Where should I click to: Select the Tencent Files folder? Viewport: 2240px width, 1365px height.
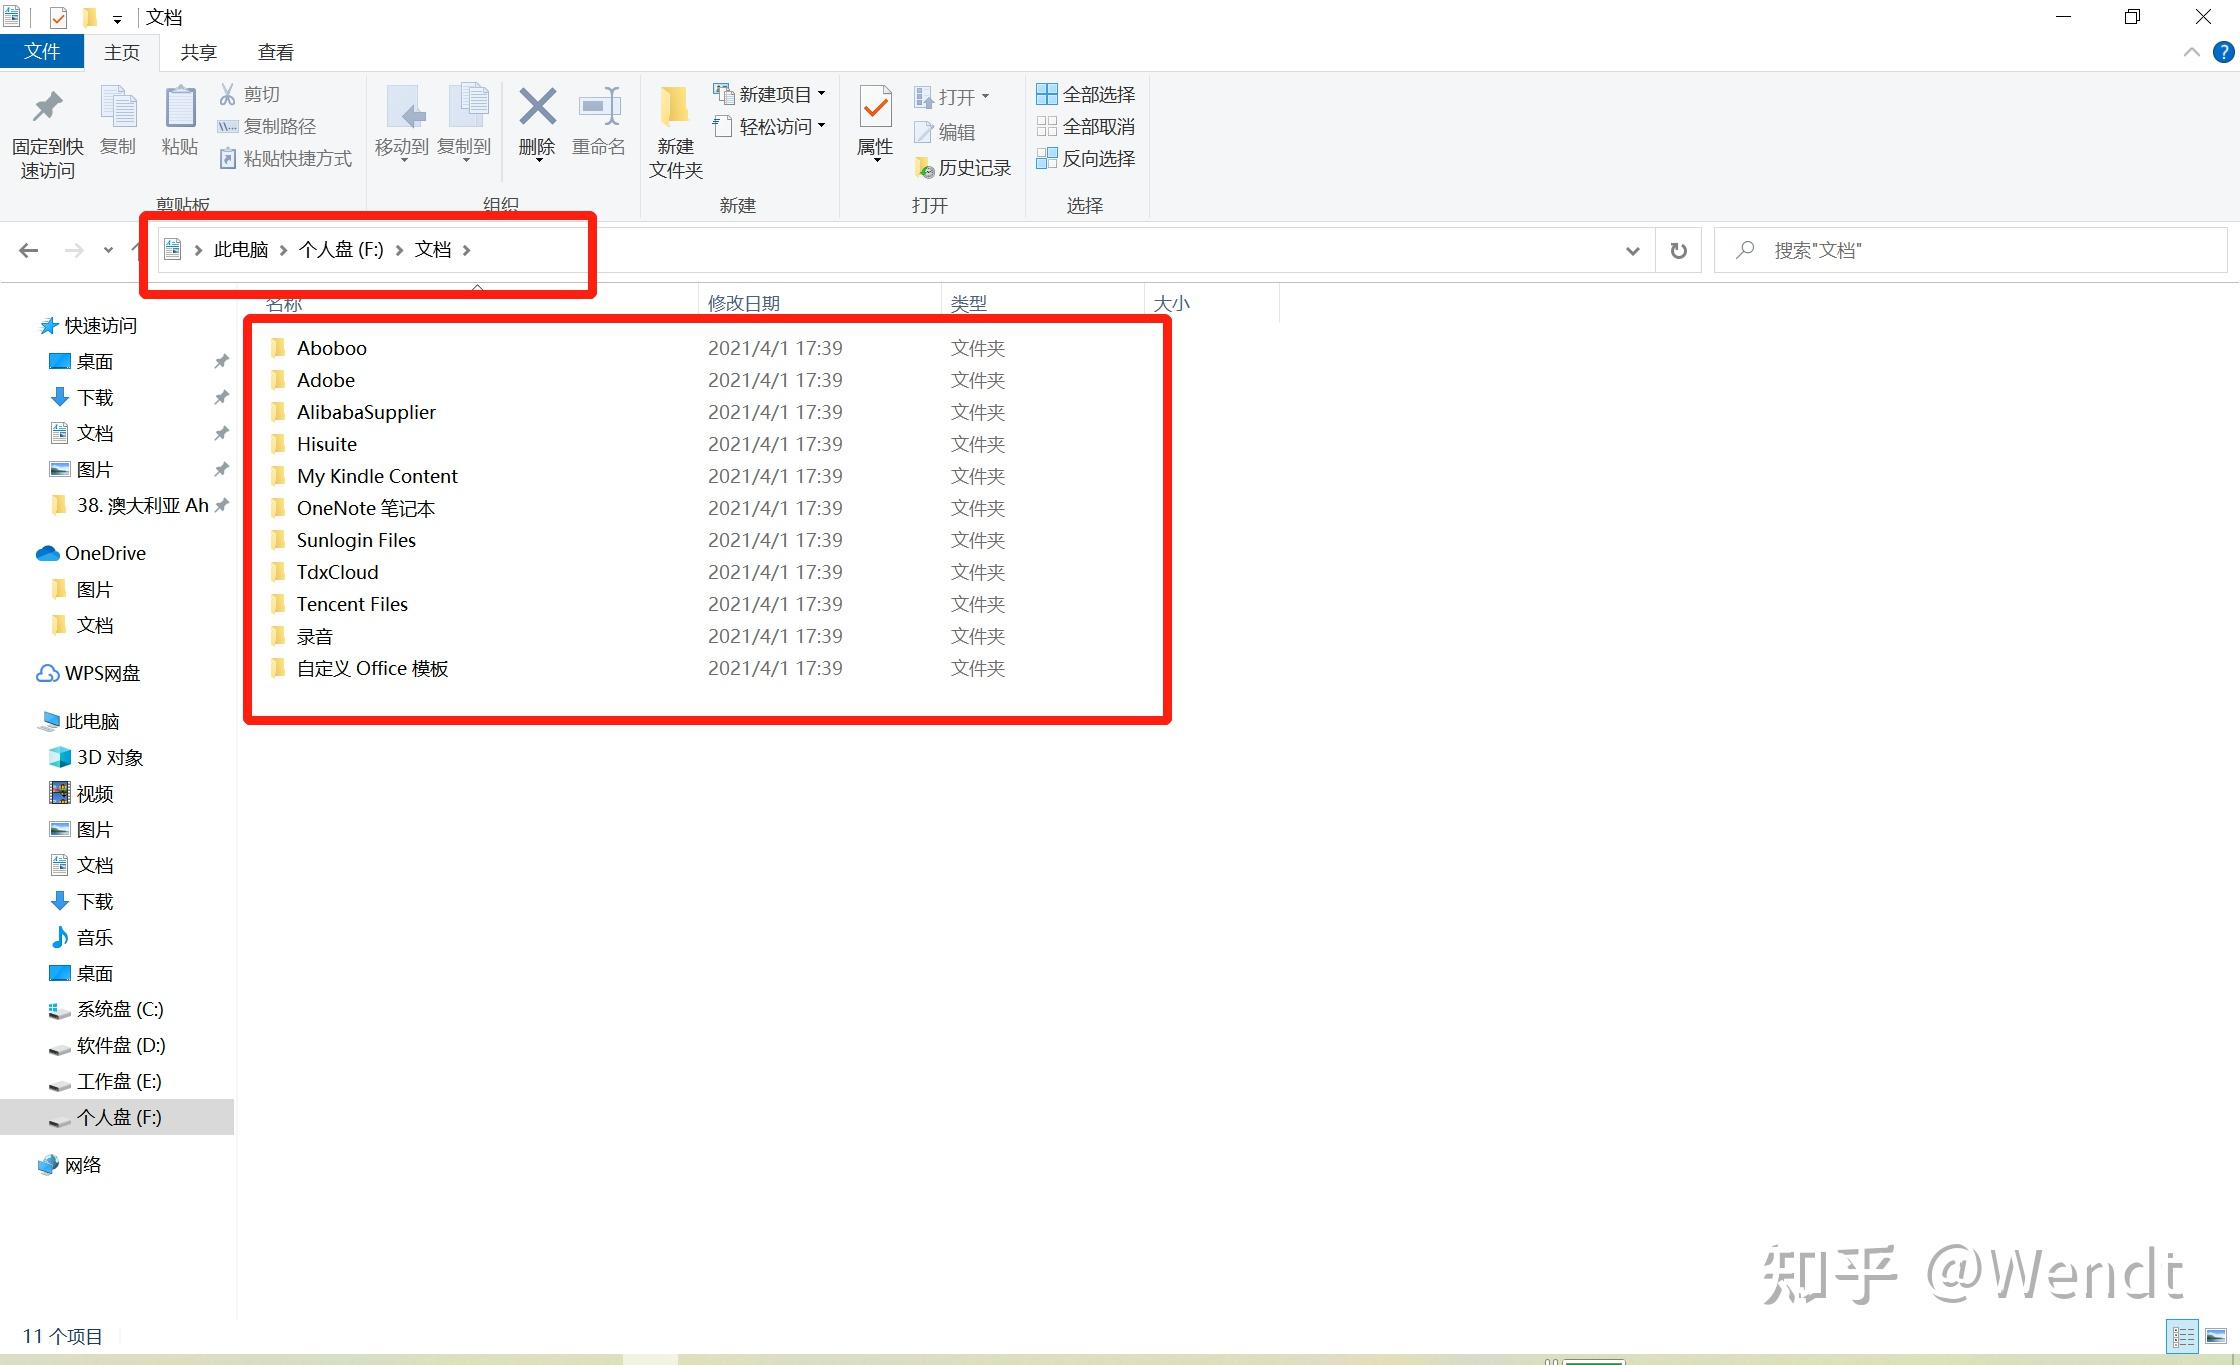click(x=352, y=604)
